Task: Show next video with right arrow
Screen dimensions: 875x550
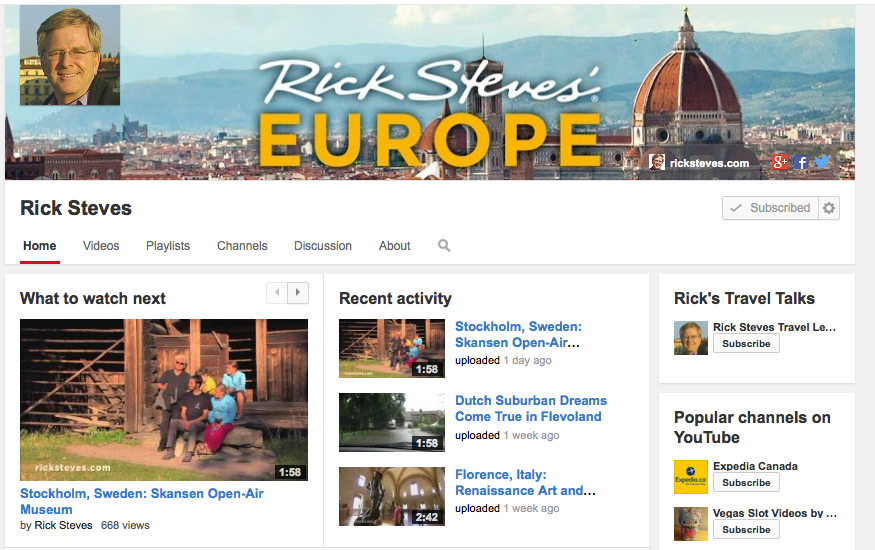Action: [298, 292]
